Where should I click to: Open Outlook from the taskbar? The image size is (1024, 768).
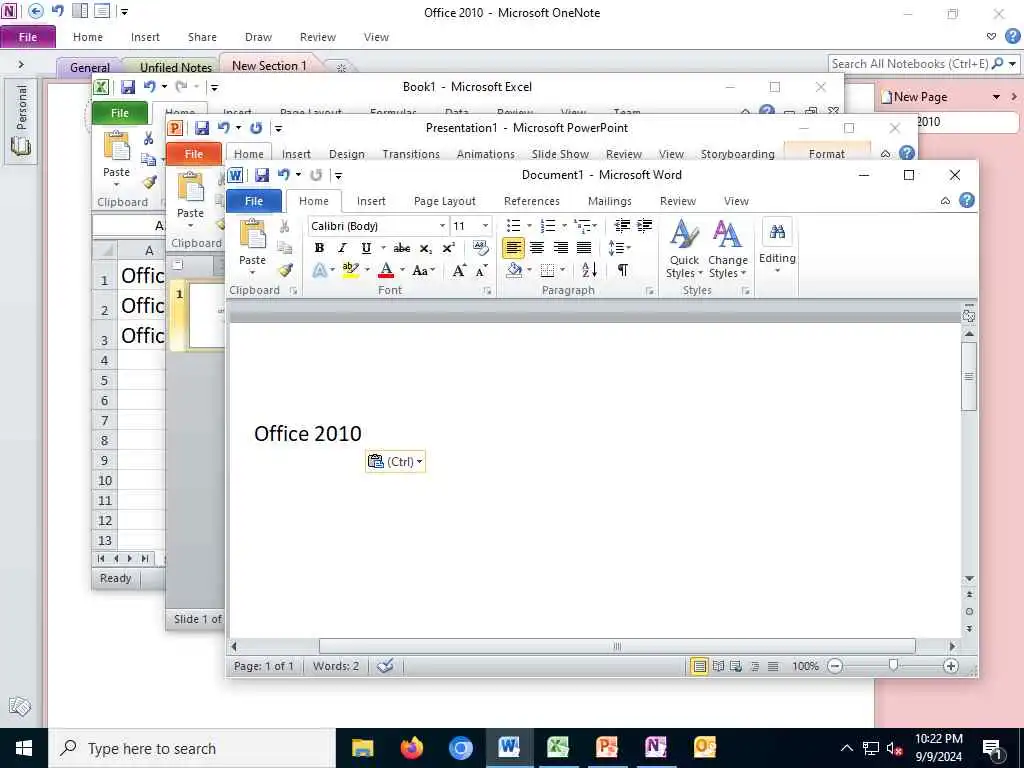(705, 747)
